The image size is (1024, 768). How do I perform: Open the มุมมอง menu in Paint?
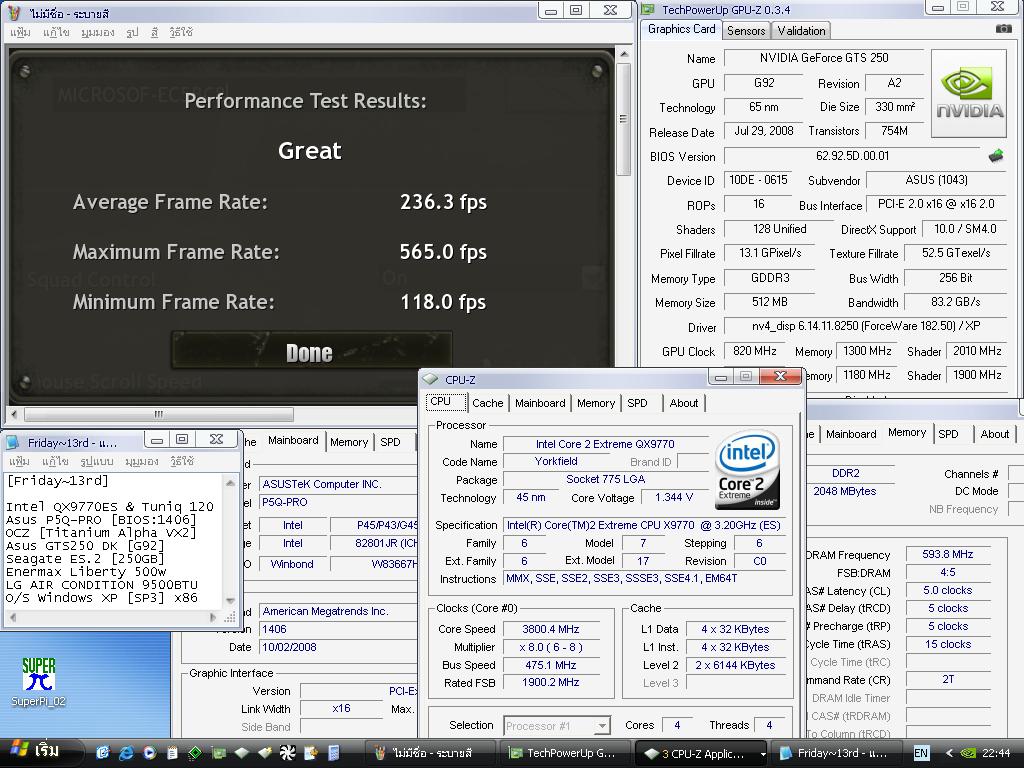97,32
